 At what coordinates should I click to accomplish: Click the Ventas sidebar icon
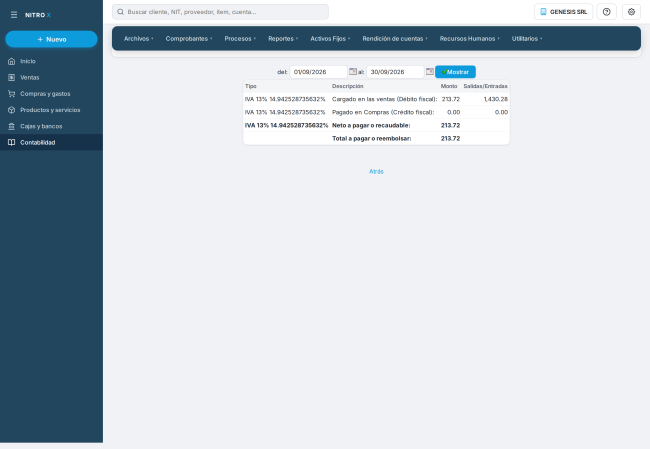[12, 78]
